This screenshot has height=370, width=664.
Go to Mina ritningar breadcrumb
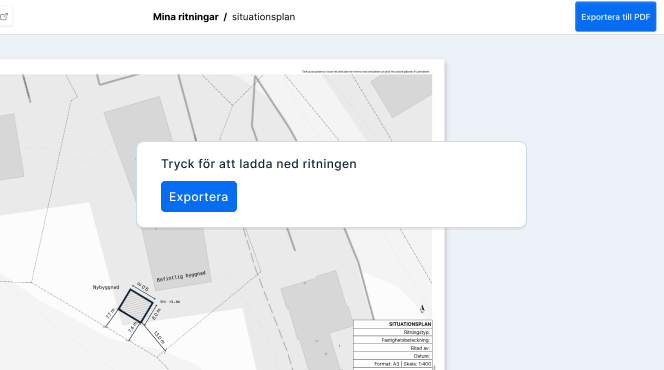point(185,17)
